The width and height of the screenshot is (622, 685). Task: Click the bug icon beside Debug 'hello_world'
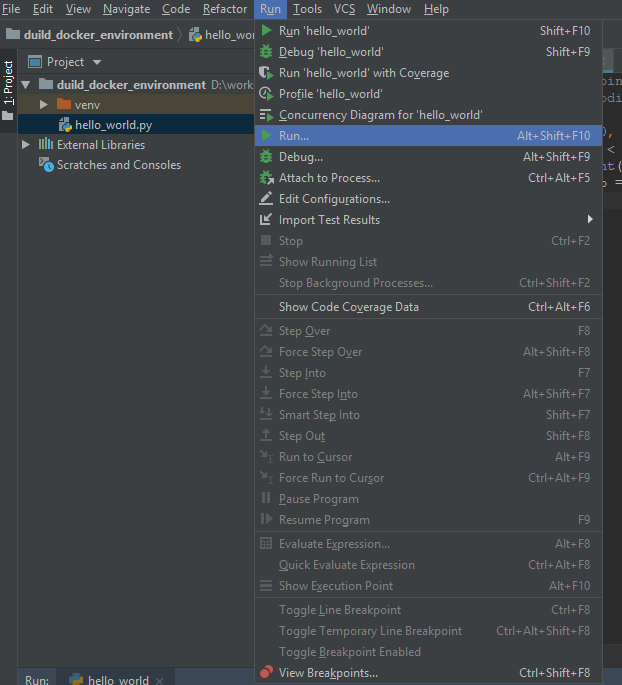pos(266,52)
